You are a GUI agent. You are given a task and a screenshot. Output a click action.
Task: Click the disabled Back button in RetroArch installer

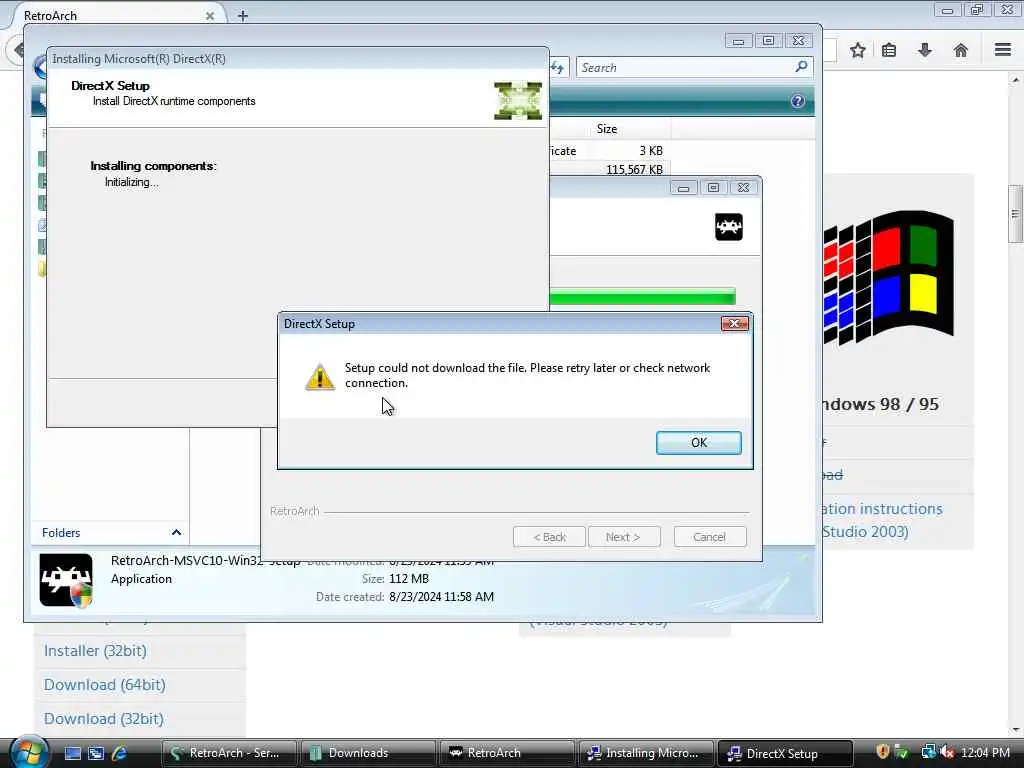(x=549, y=537)
